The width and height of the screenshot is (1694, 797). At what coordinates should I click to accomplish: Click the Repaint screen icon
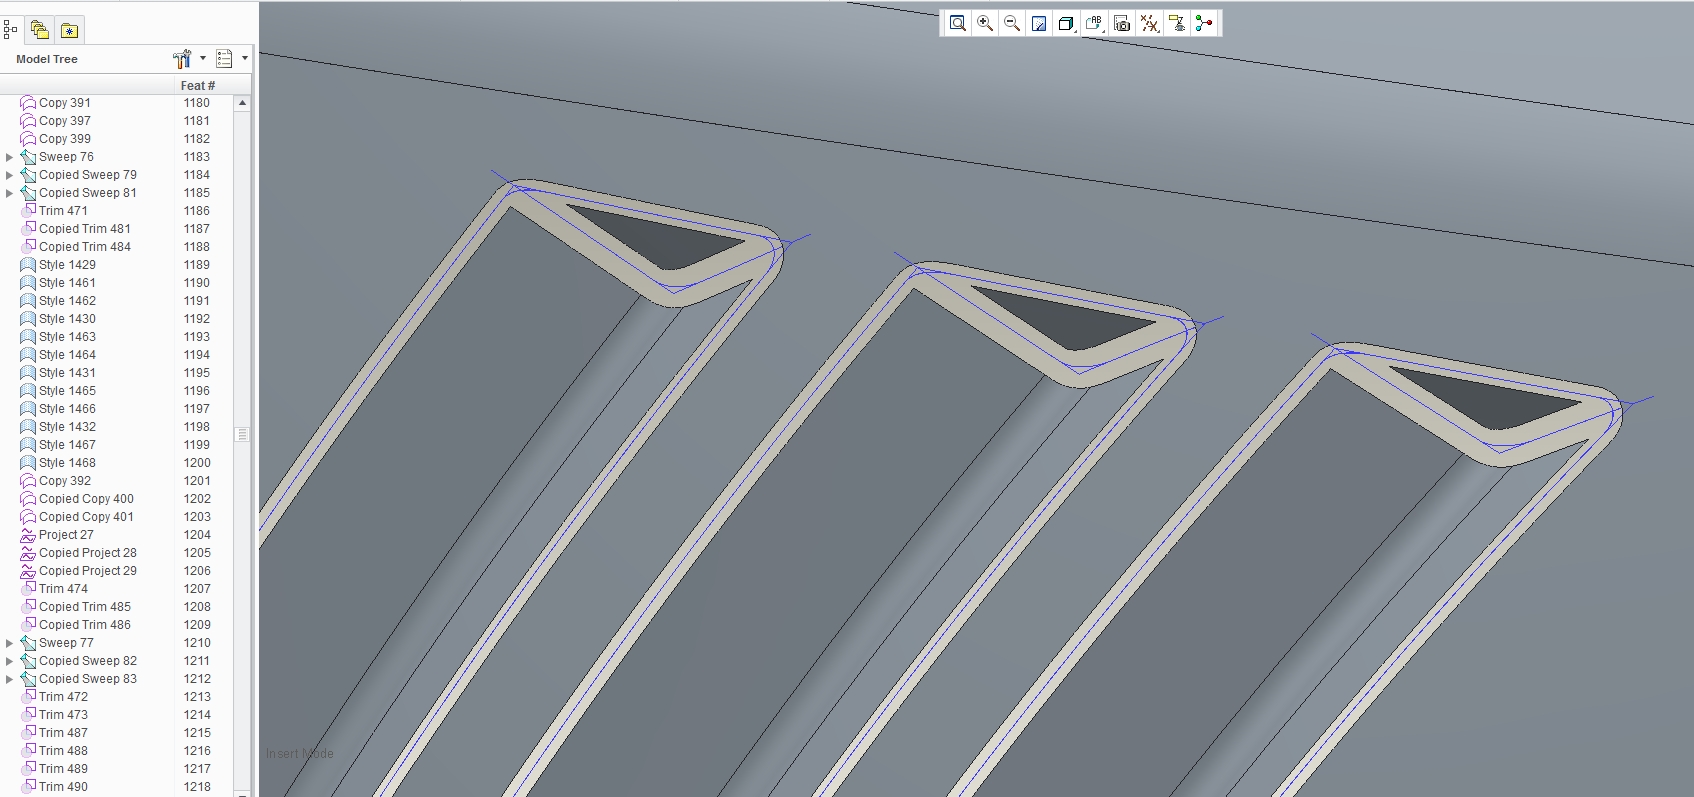1039,23
